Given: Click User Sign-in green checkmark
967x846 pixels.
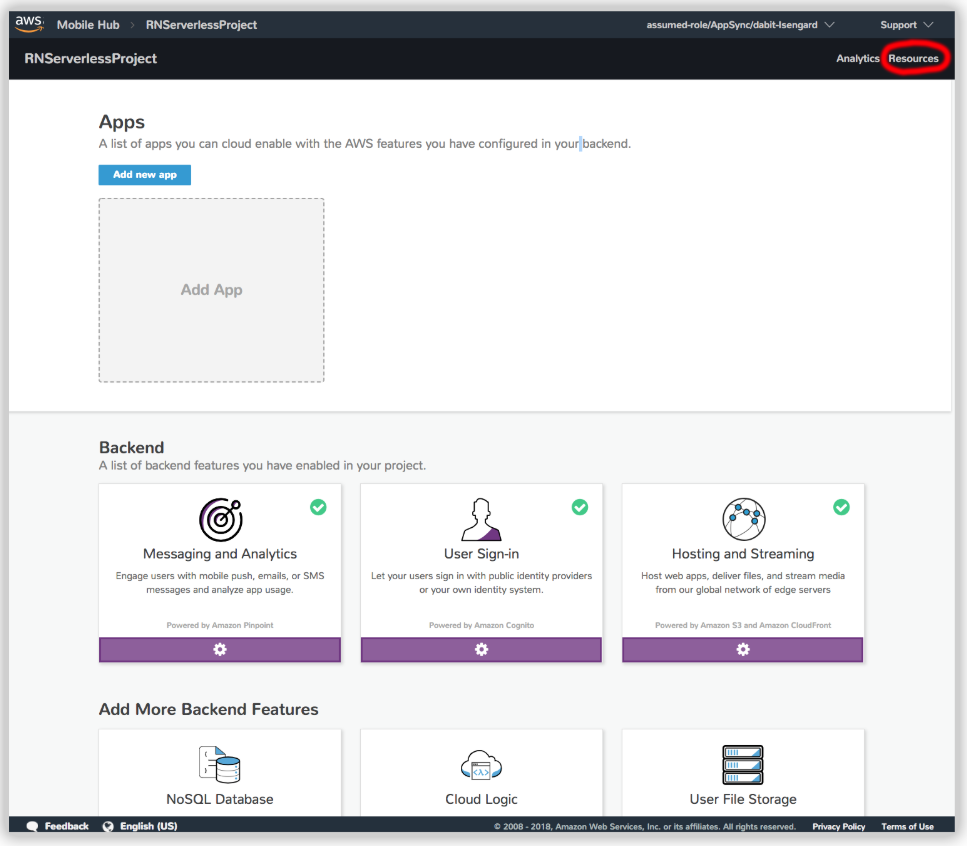Looking at the screenshot, I should pos(580,507).
